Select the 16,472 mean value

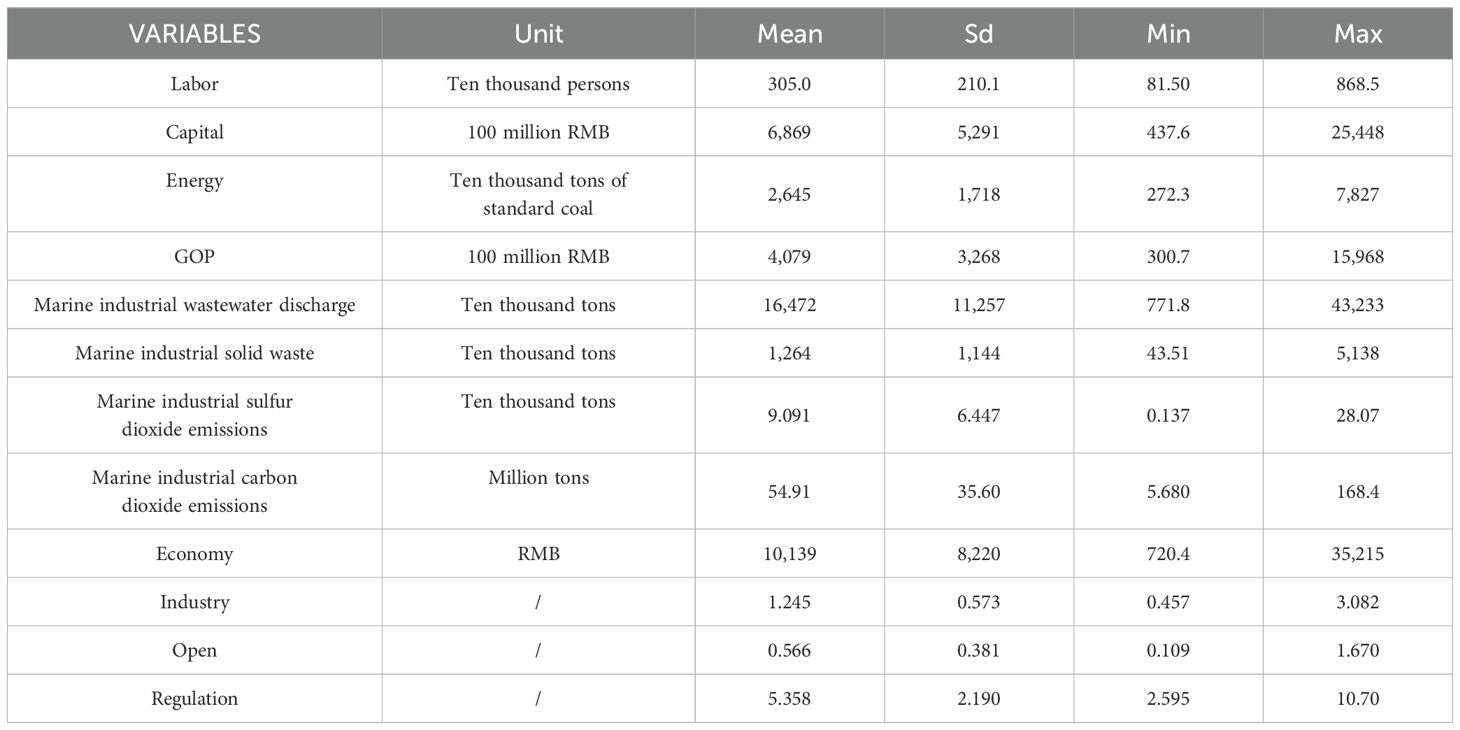(790, 305)
